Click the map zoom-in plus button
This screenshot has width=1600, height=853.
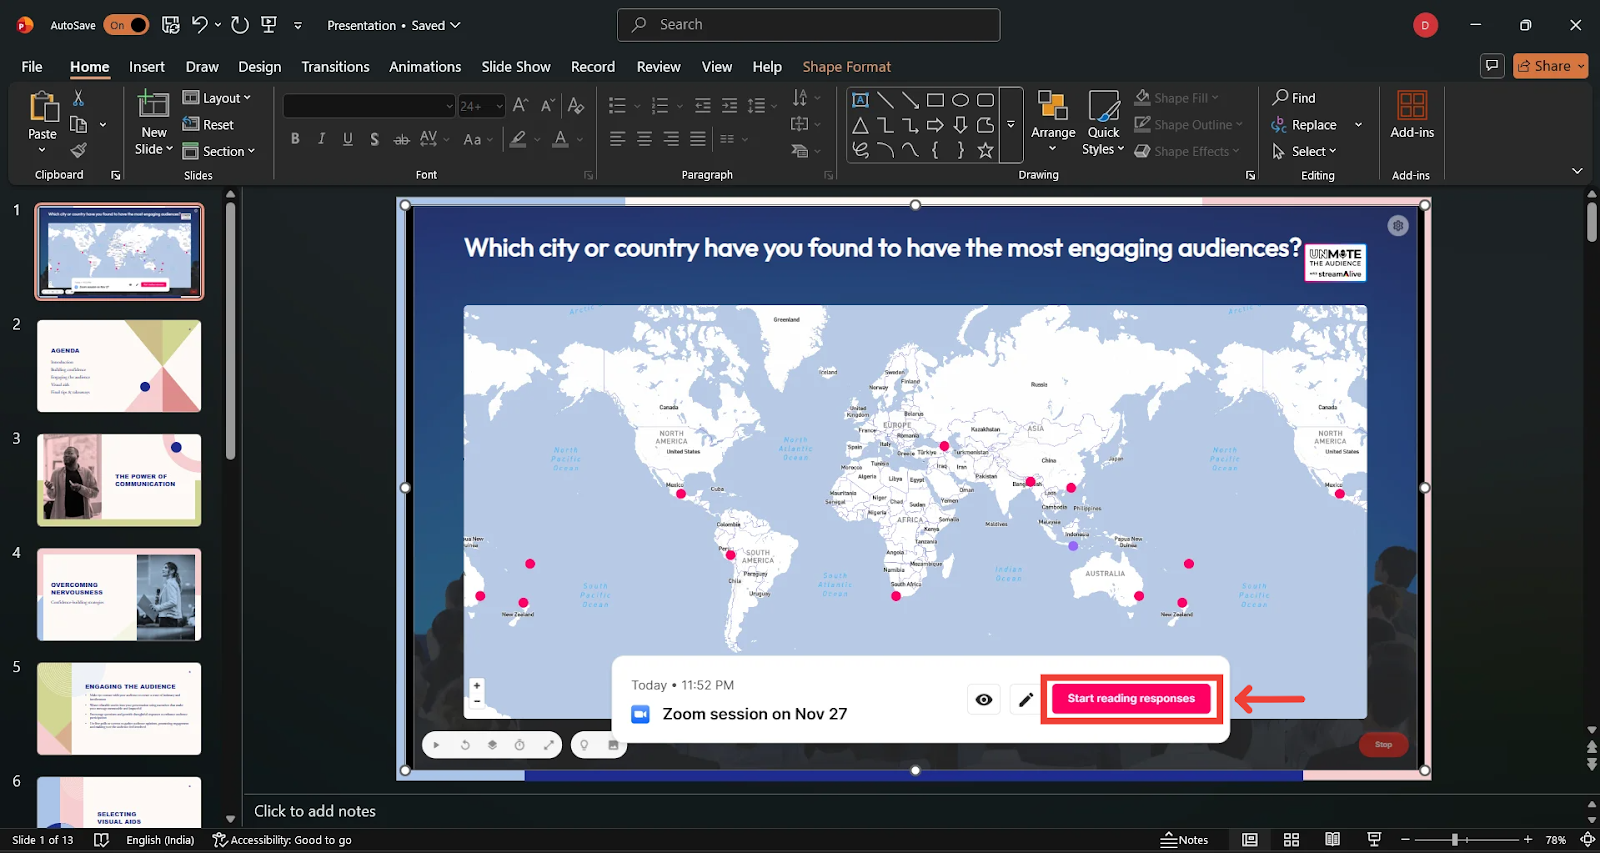point(477,686)
